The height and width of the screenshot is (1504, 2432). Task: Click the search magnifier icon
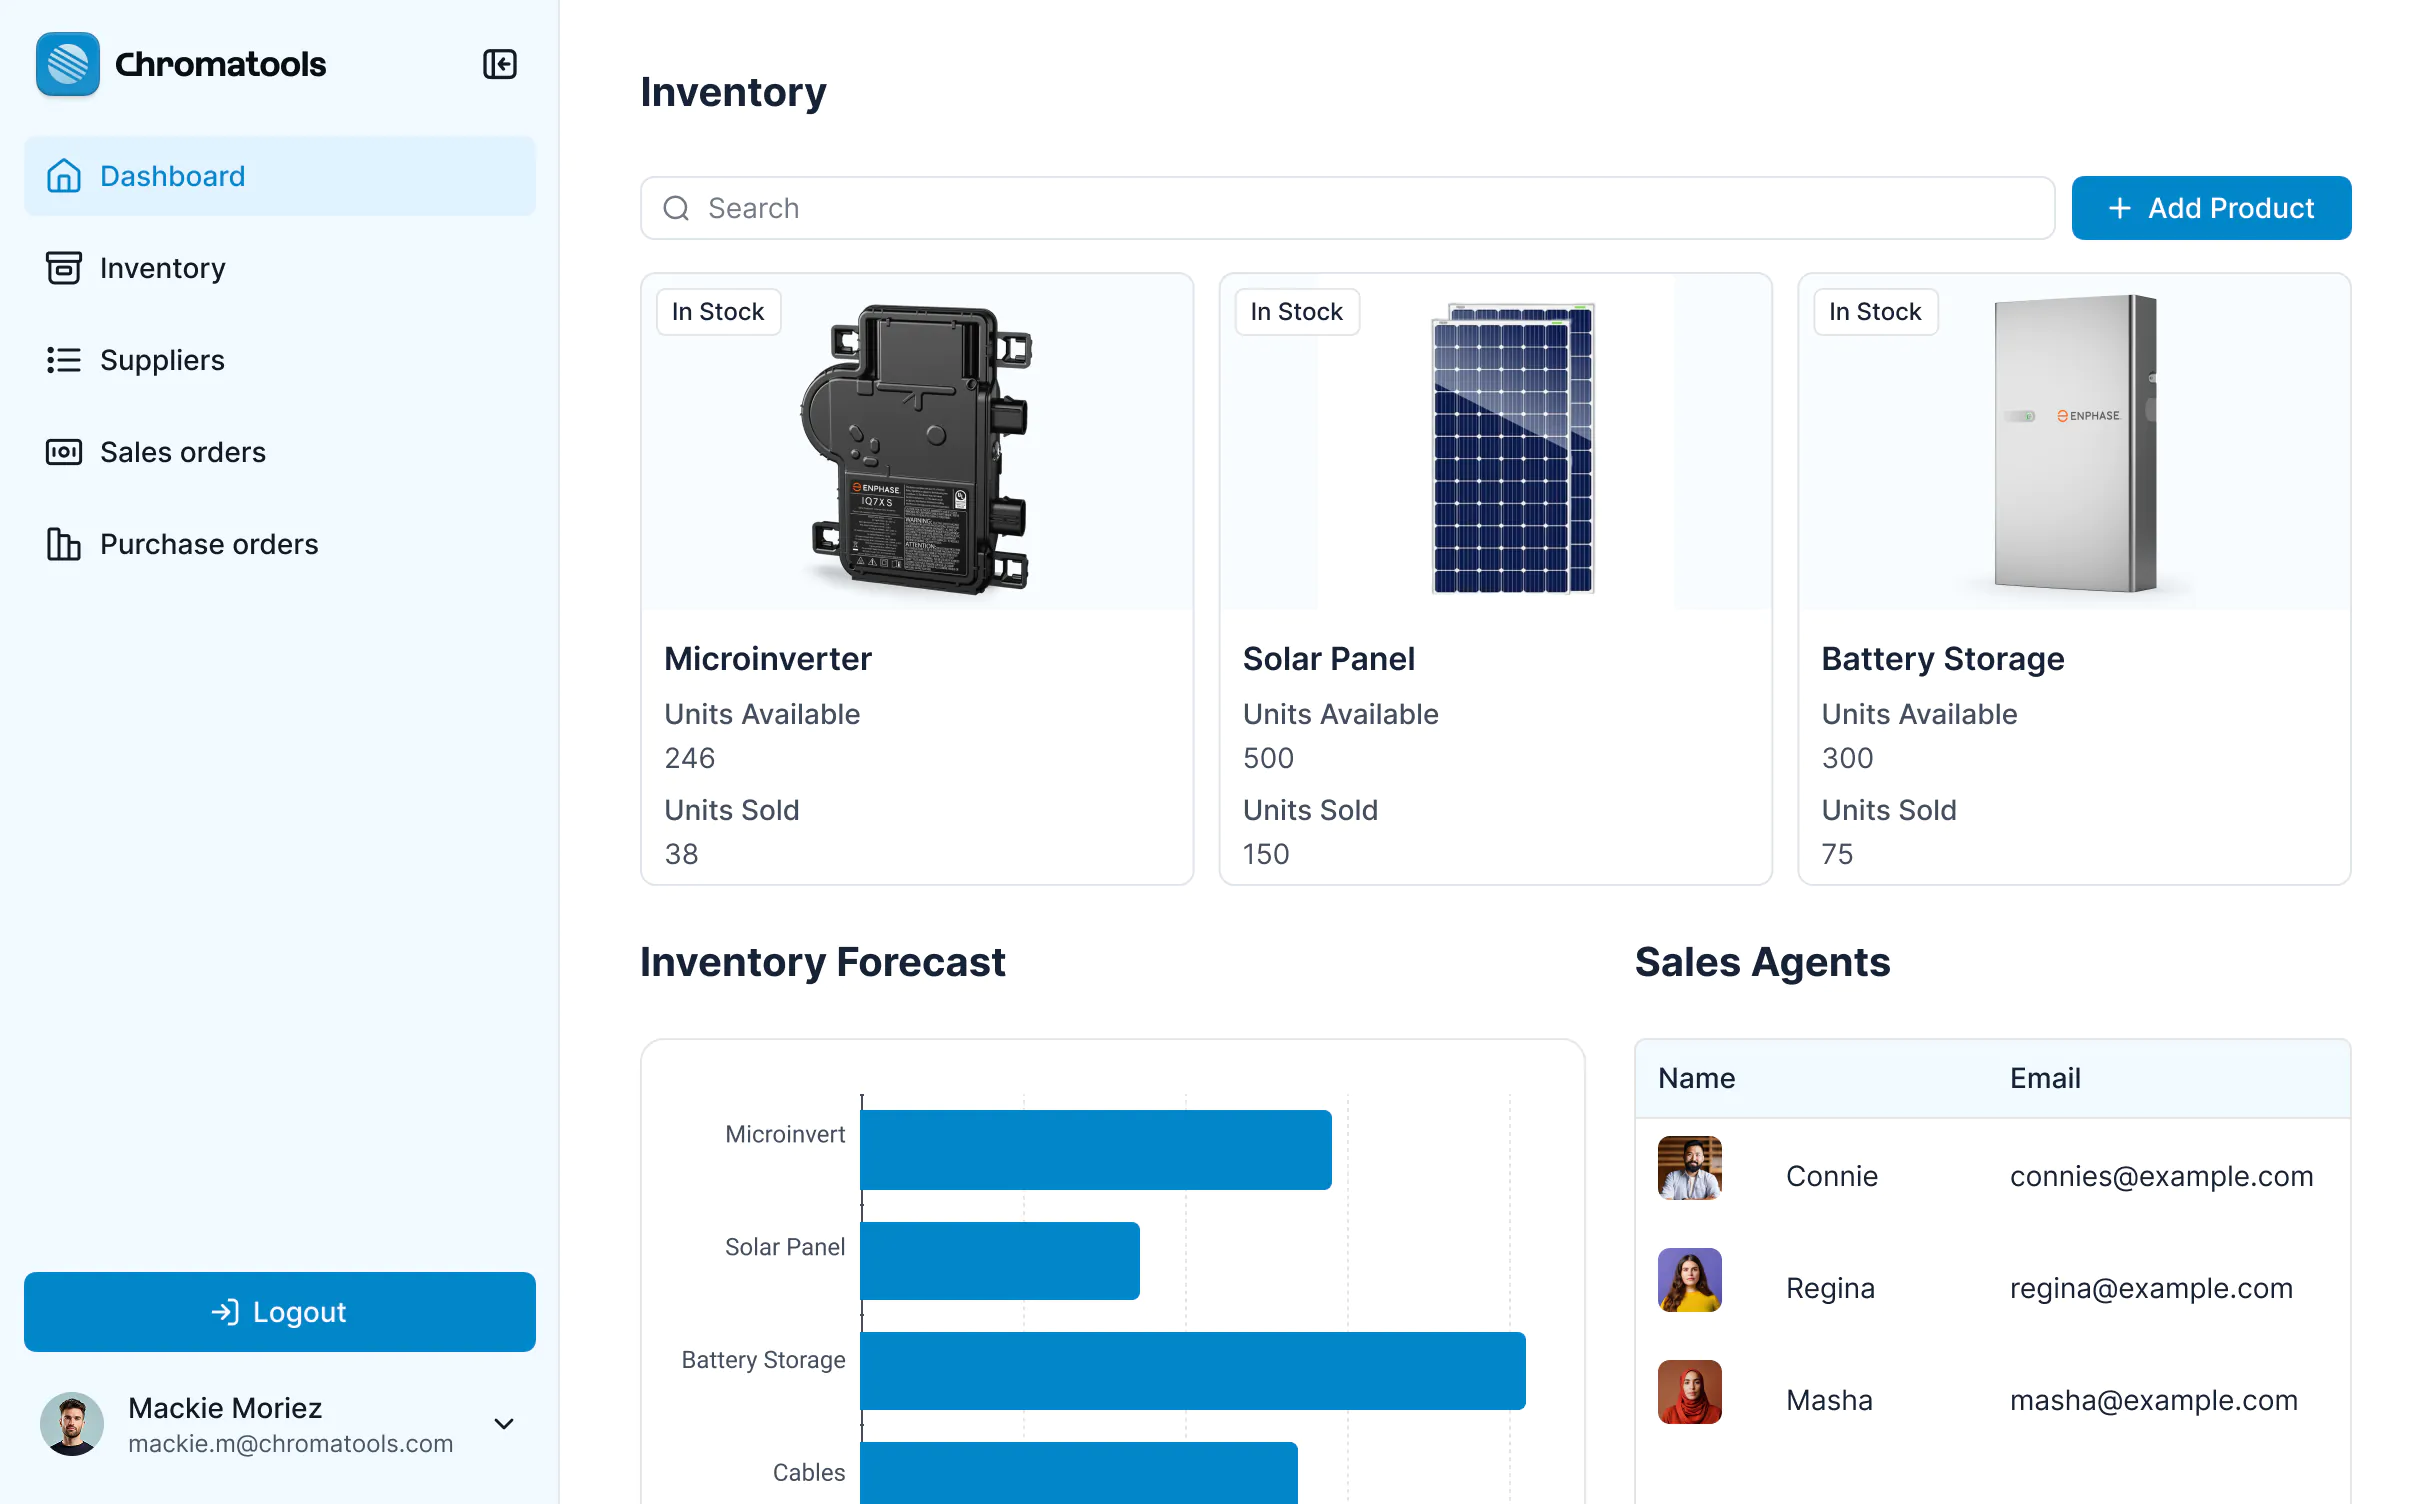coord(676,208)
